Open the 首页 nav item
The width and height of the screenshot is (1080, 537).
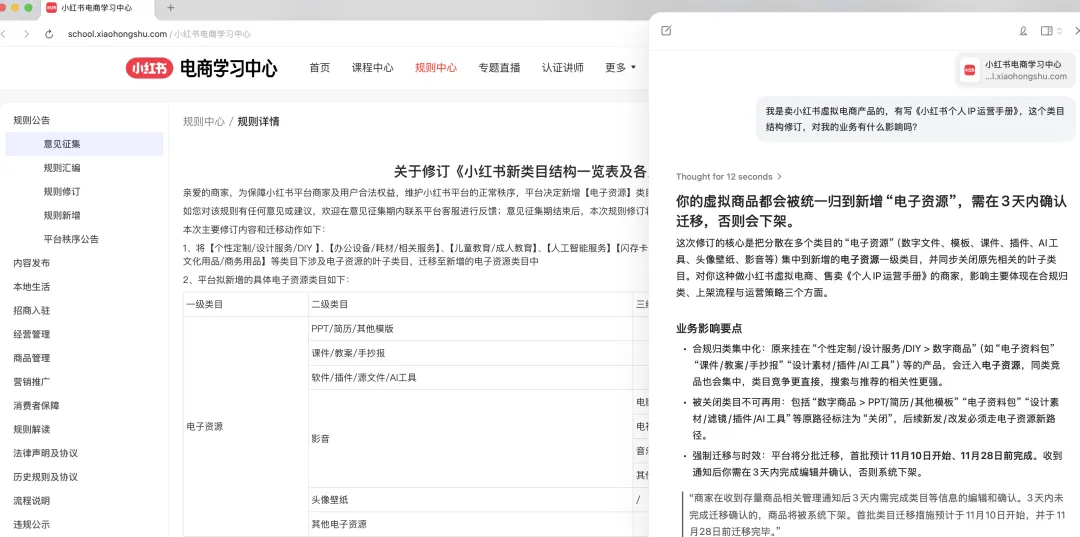coord(319,68)
